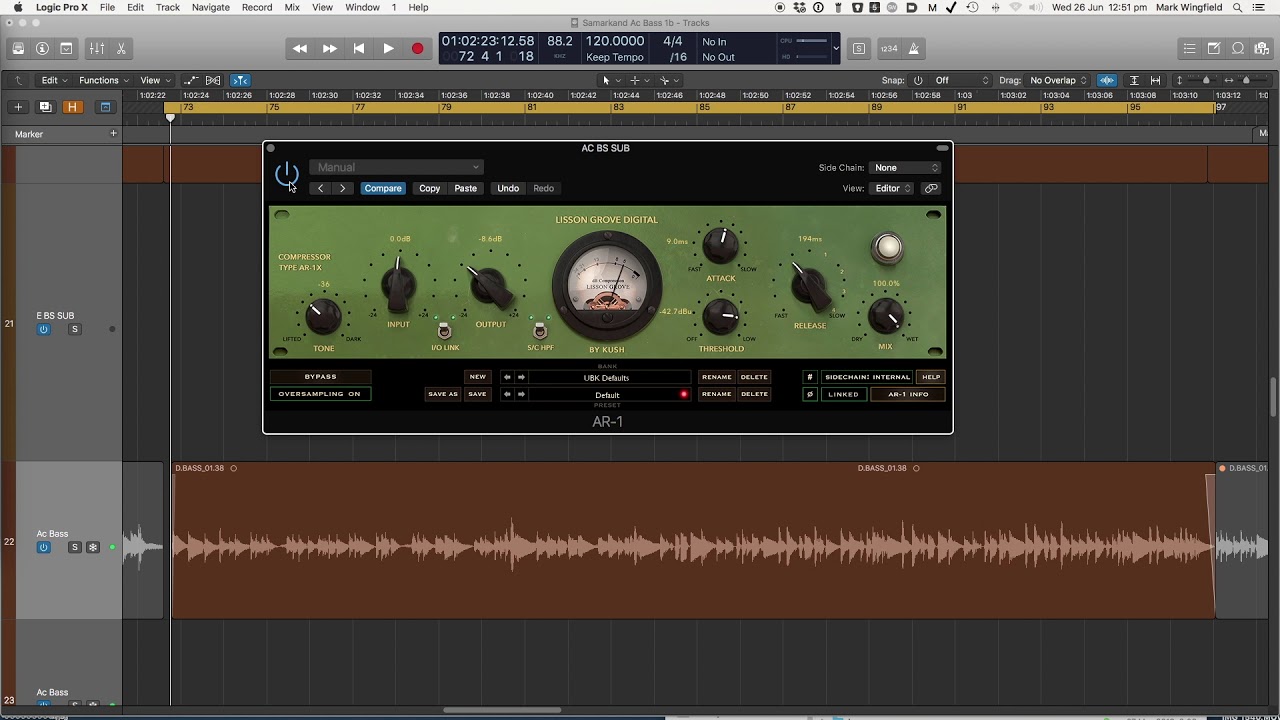The width and height of the screenshot is (1280, 720).
Task: Open the Edit dropdown in tracks area
Action: coord(54,80)
